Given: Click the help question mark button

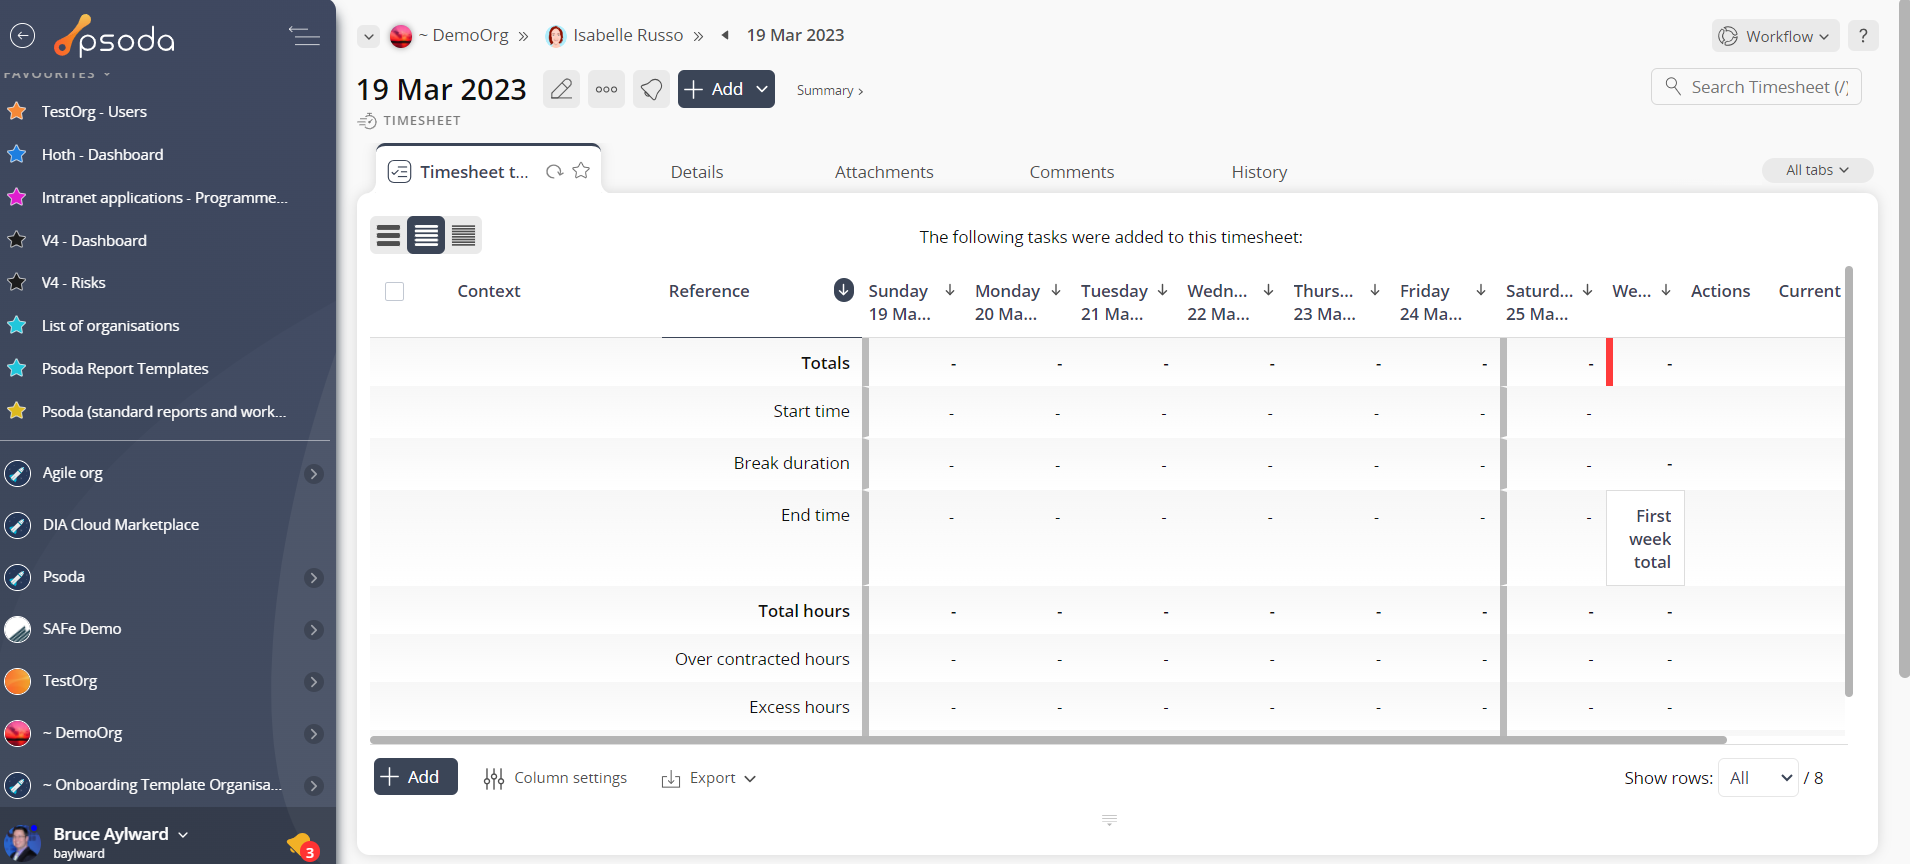Looking at the screenshot, I should [x=1863, y=36].
